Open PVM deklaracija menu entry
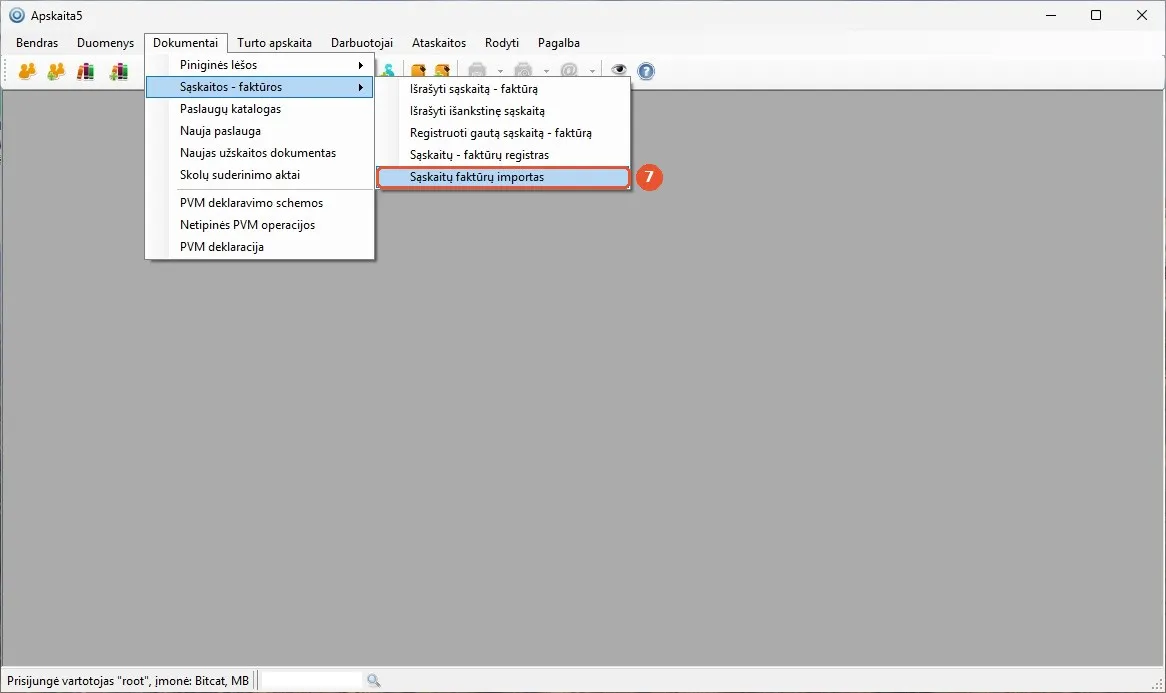The width and height of the screenshot is (1166, 693). (x=260, y=247)
